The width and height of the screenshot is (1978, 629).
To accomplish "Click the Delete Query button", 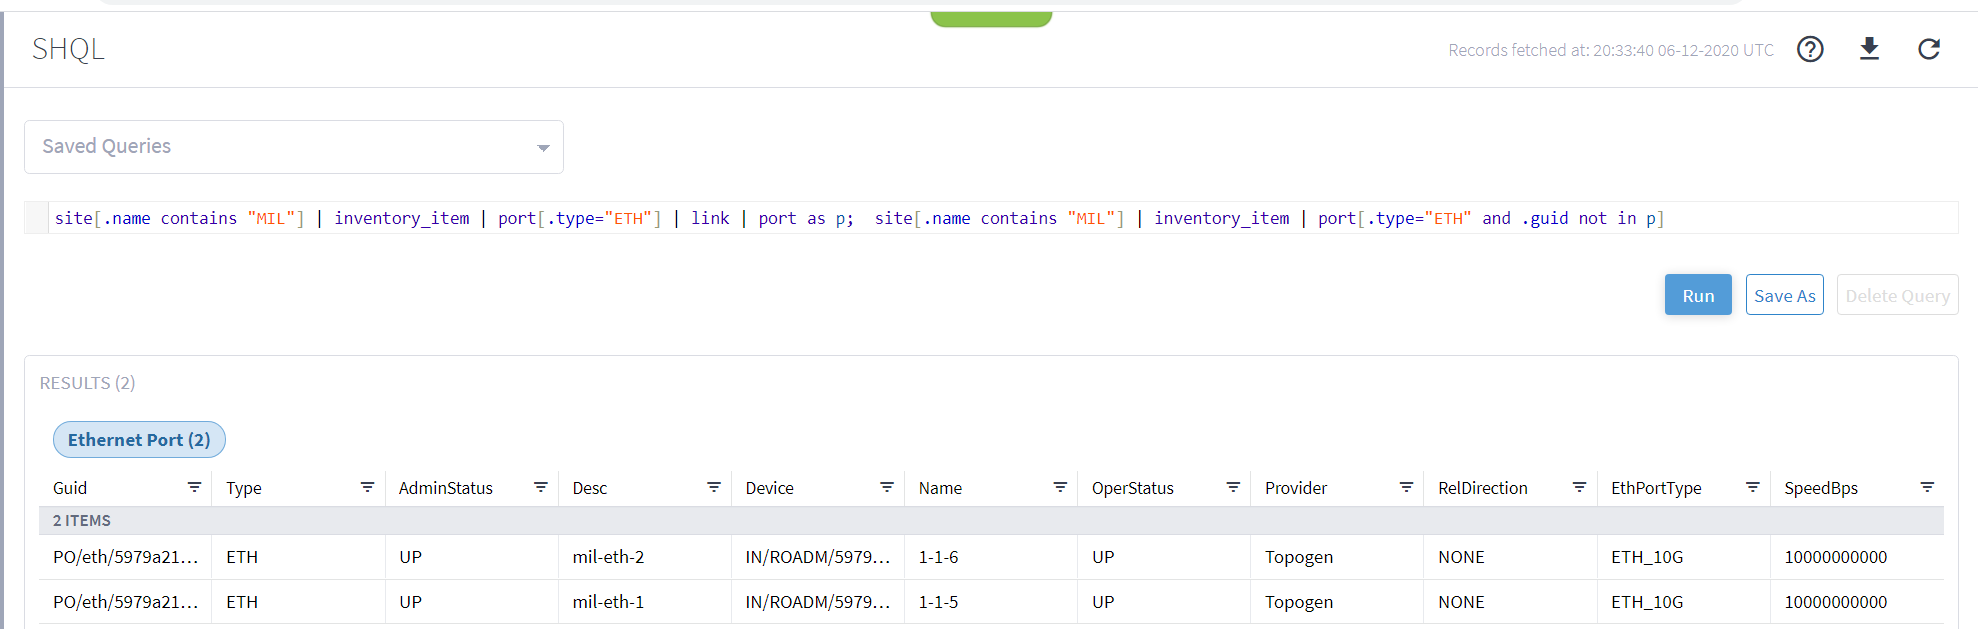I will (1897, 295).
